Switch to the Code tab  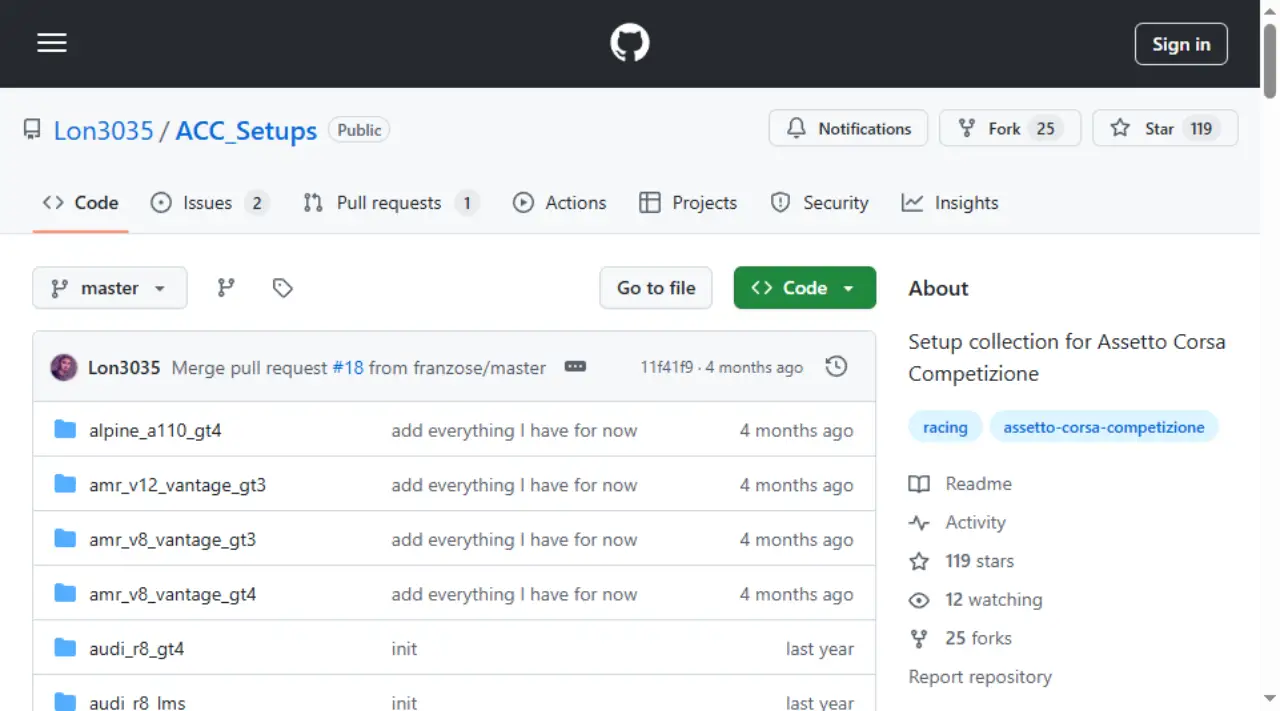click(x=80, y=203)
